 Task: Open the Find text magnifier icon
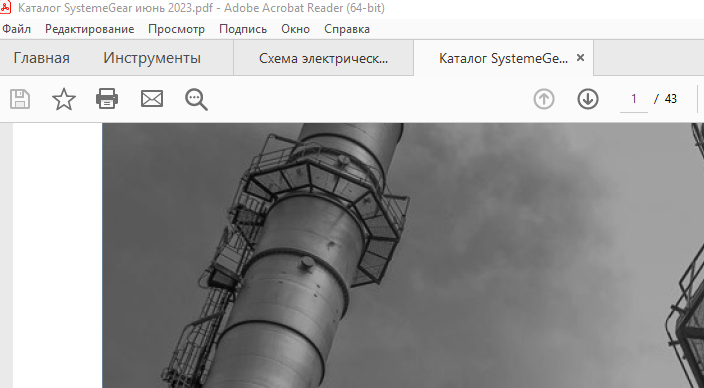[x=196, y=99]
